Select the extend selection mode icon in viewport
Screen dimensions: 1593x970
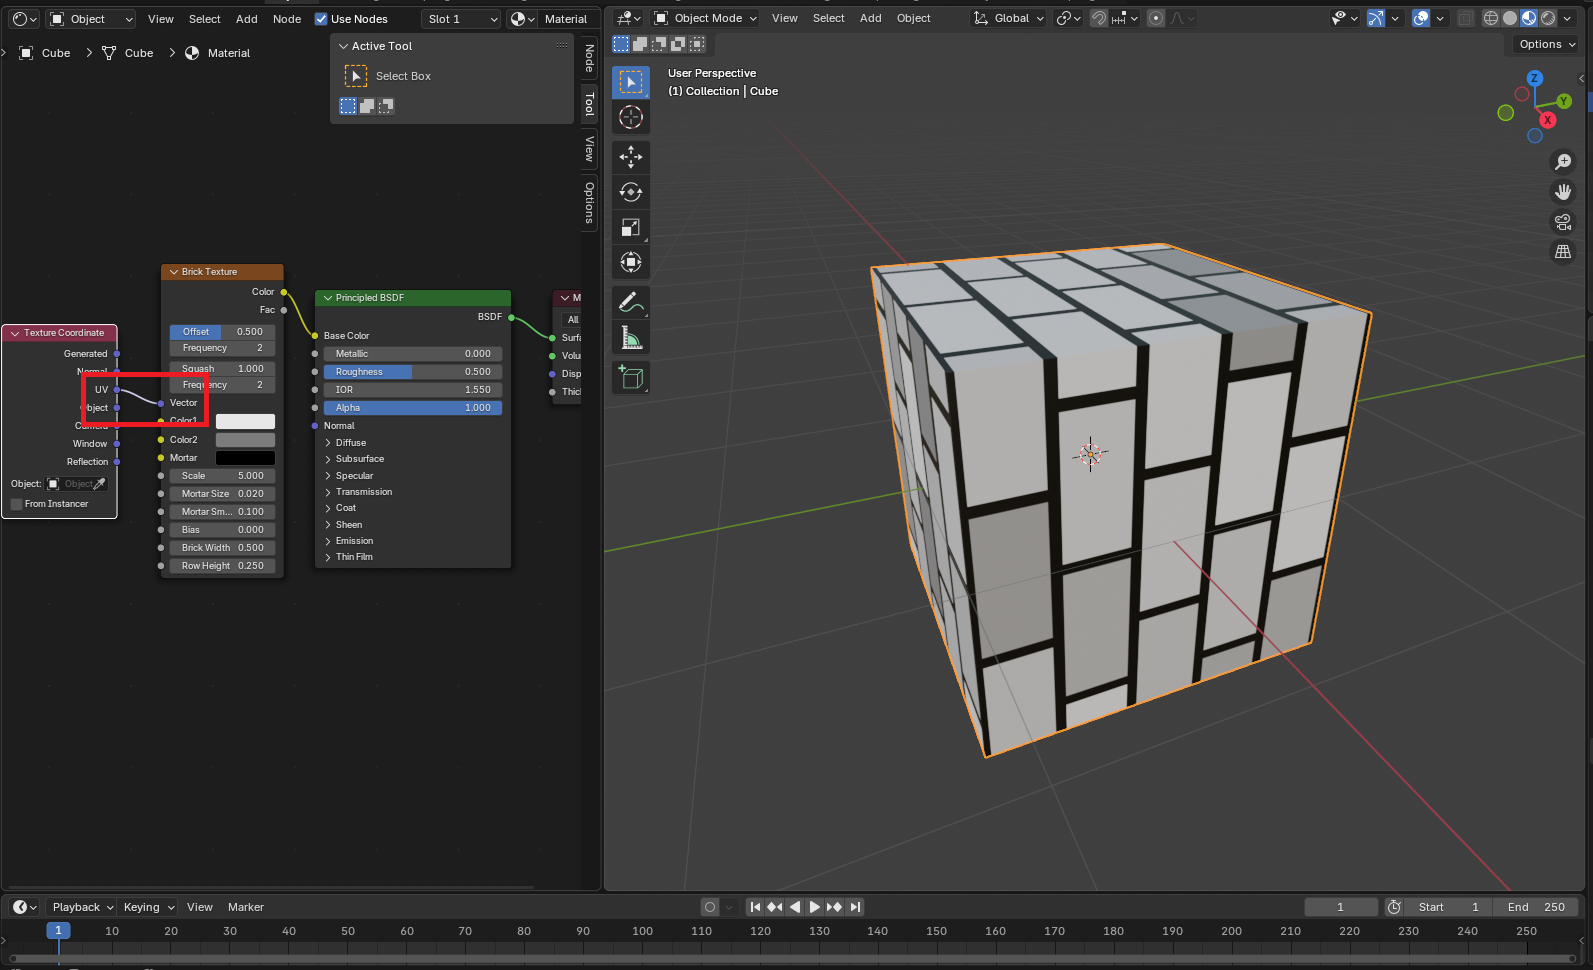640,44
